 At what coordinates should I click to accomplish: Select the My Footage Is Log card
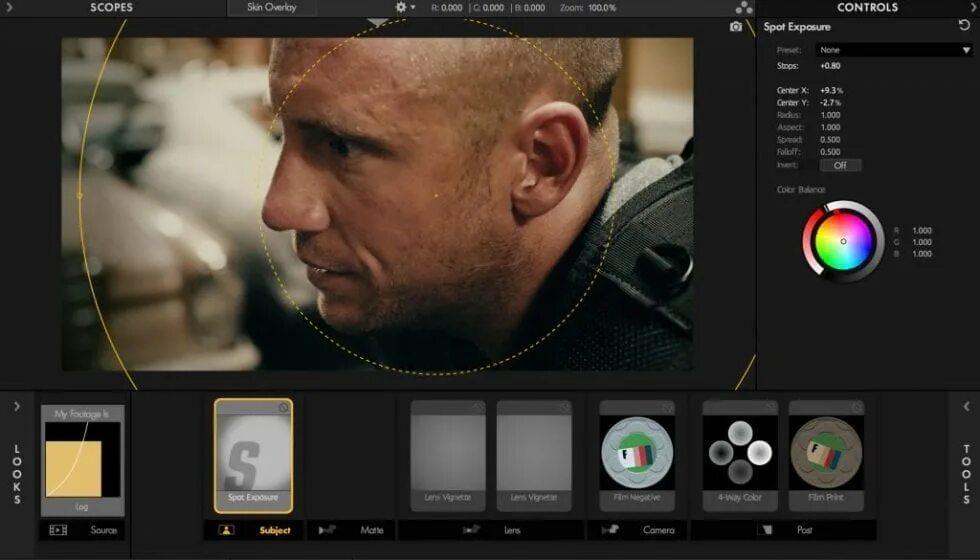(x=82, y=460)
